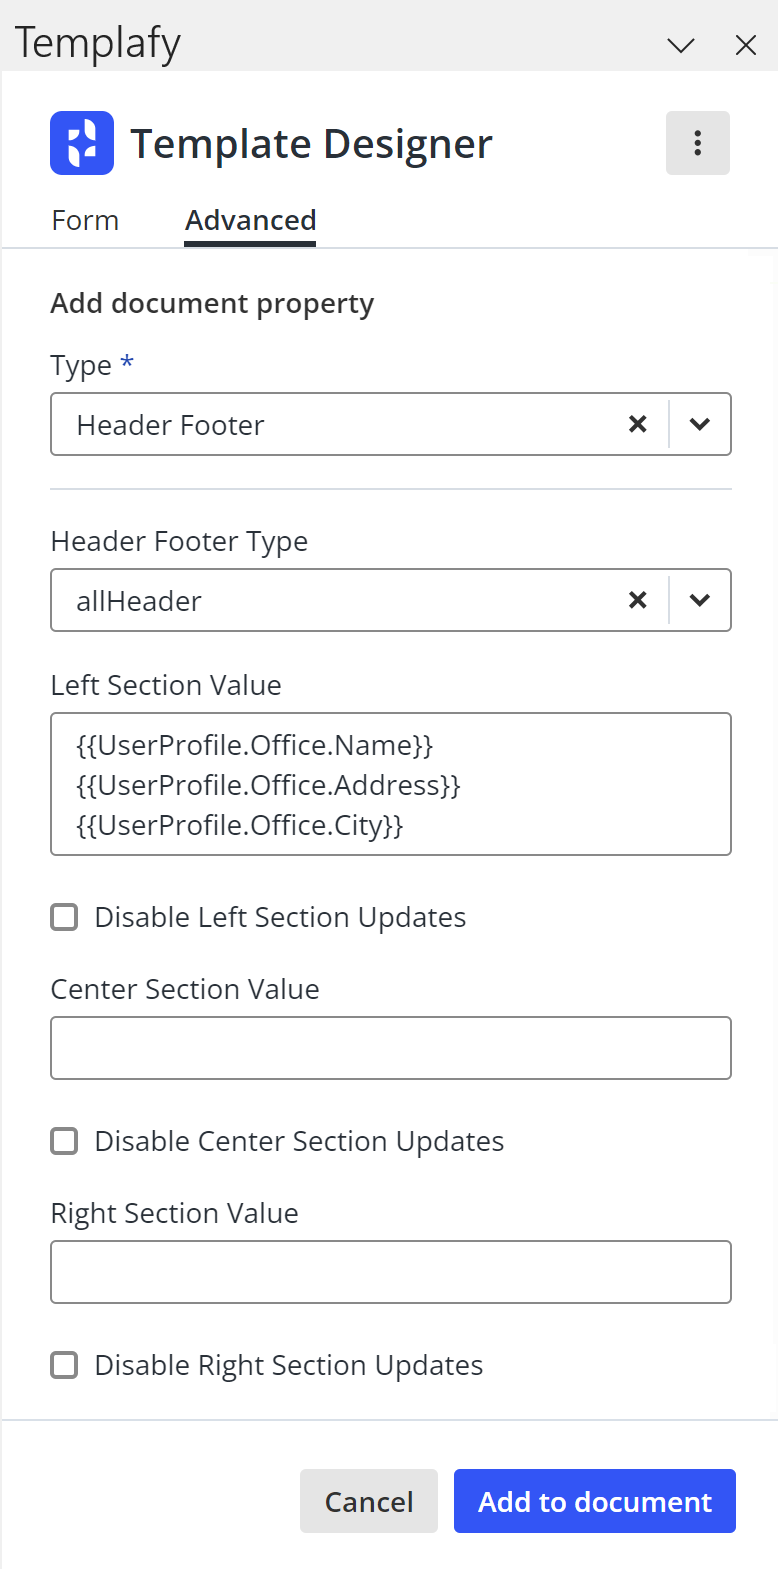Click the Templafy Template Designer logo
The image size is (778, 1569).
click(82, 143)
